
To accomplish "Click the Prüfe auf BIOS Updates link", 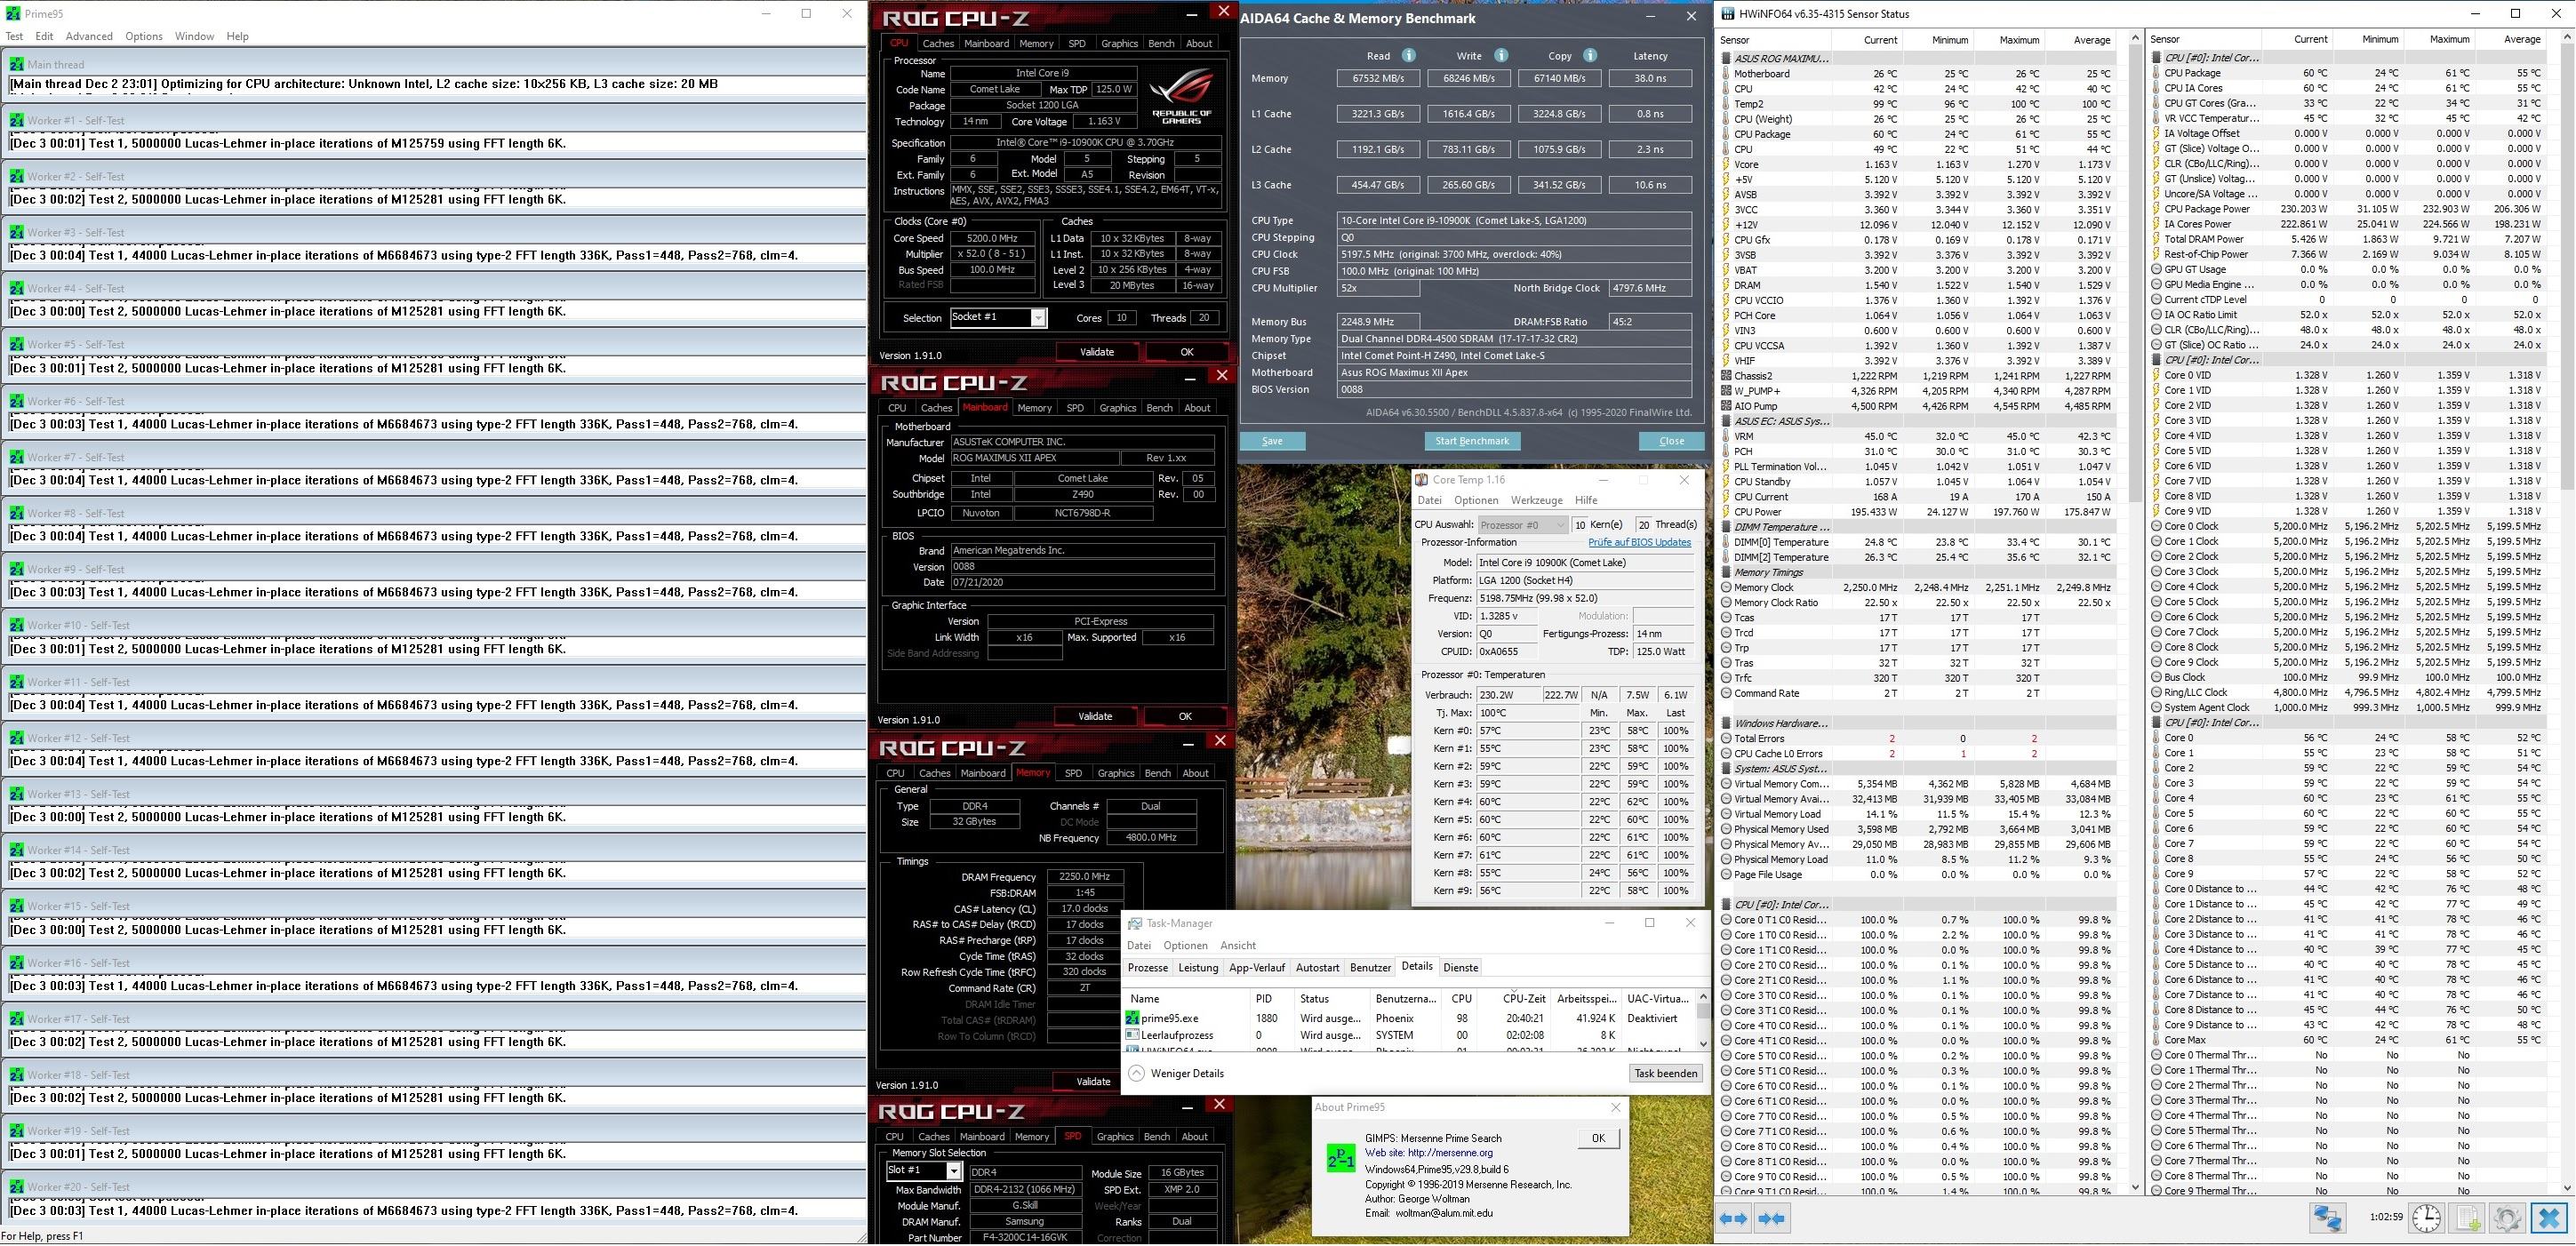I will click(x=1639, y=542).
